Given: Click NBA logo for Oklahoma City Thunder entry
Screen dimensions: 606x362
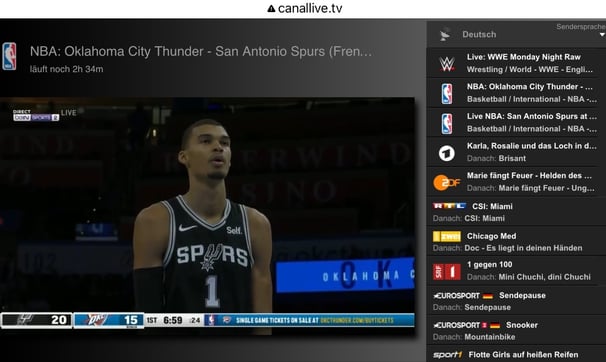Looking at the screenshot, I should coord(447,93).
